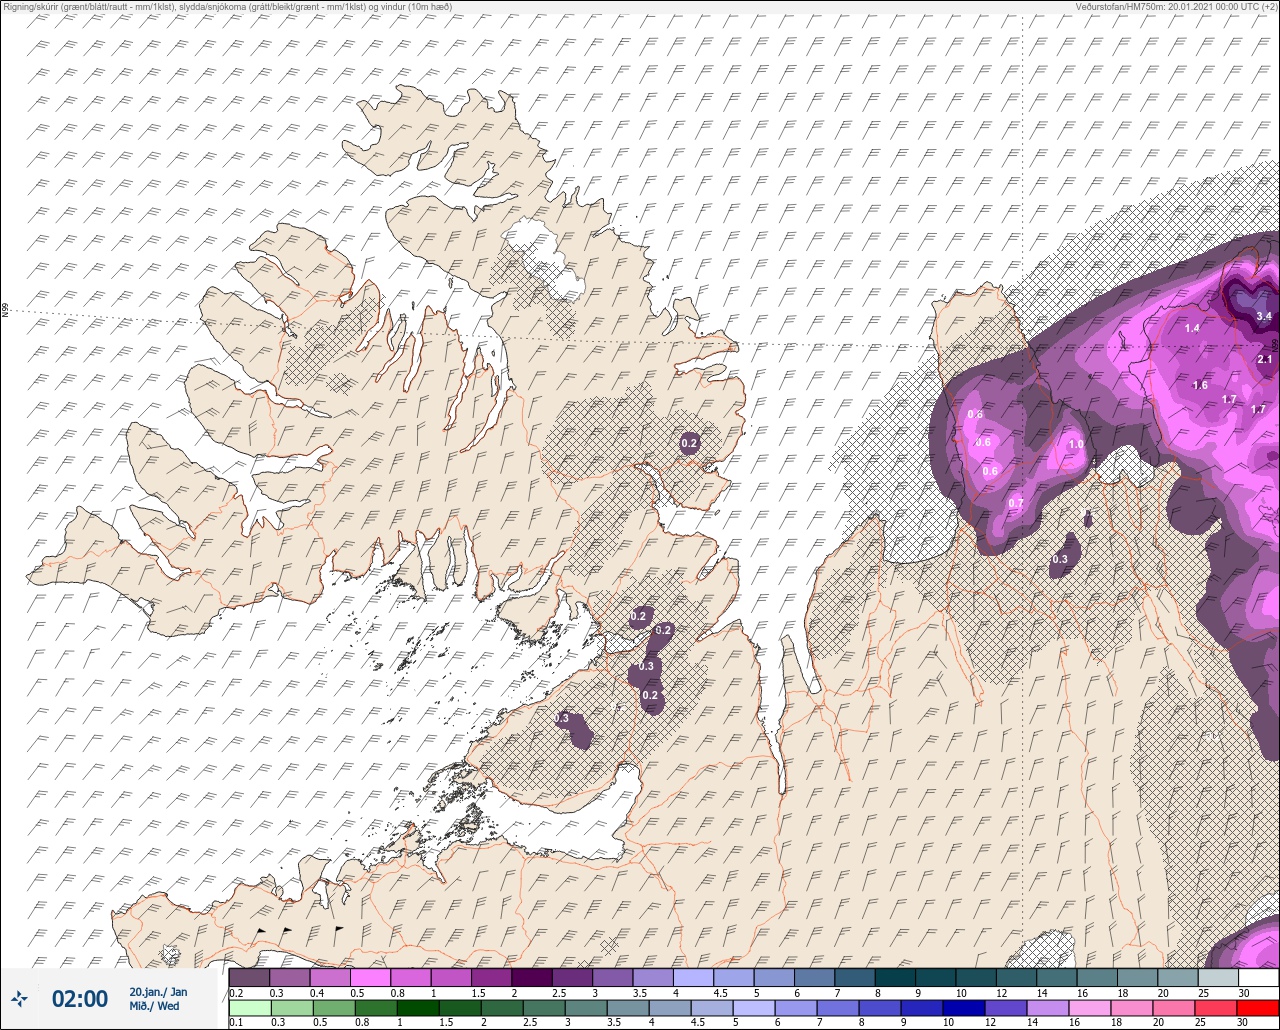1280x1030 pixels.
Task: Click the N99 latitude label on the left edge
Action: coord(5,311)
